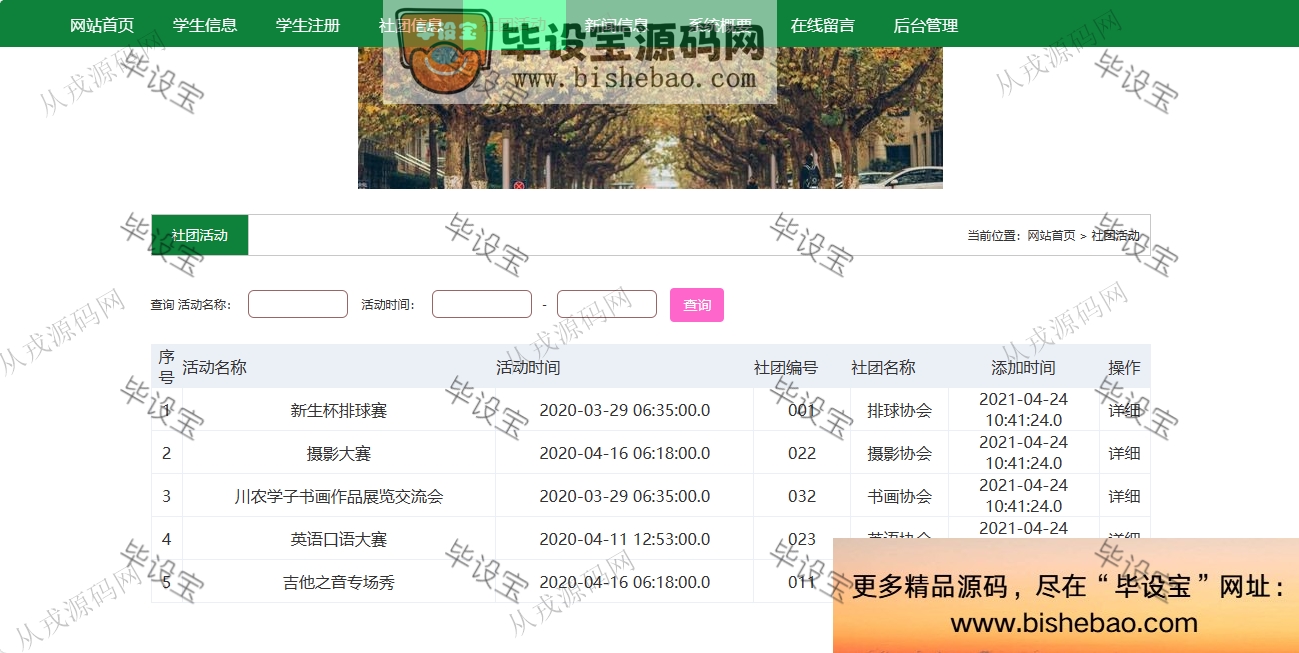
Task: Click the 添加时间 value in the 书画协会 row
Action: [x=1024, y=496]
